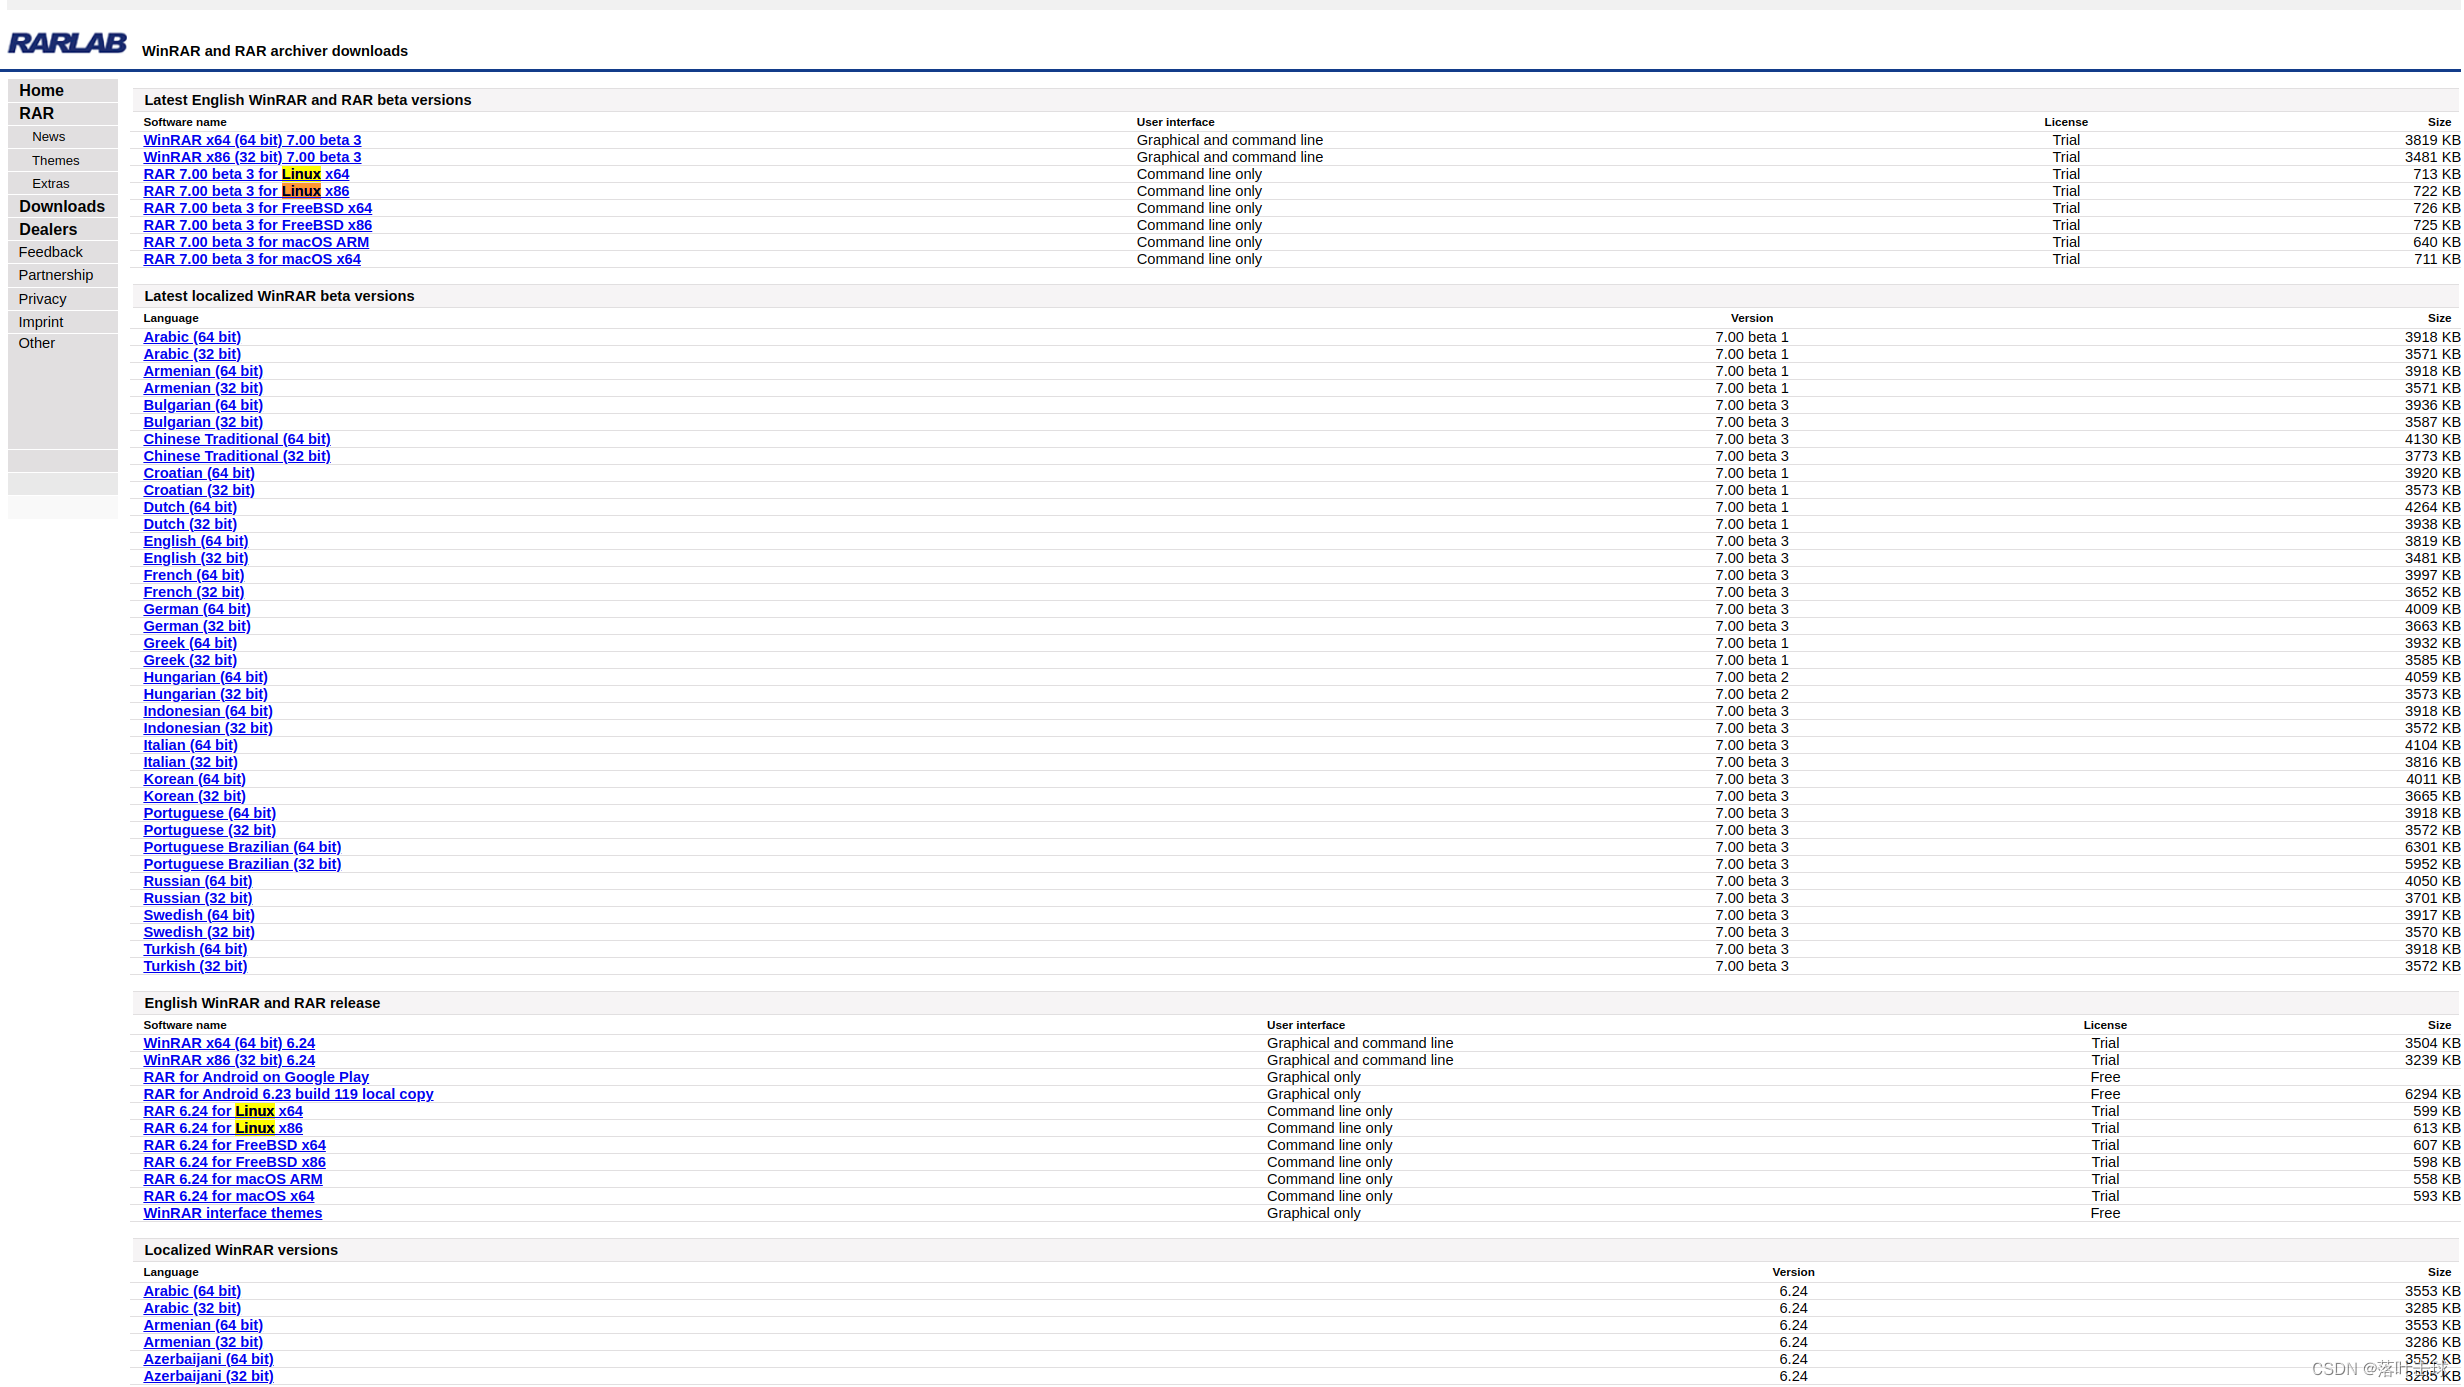Open Portuguese Brazilian (32 bit) link

pos(242,864)
